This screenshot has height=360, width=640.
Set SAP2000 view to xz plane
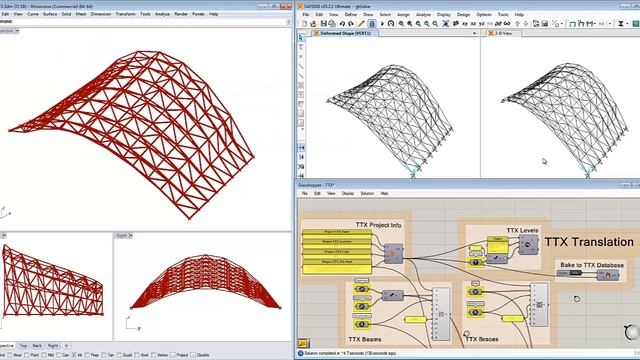pyautogui.click(x=473, y=24)
